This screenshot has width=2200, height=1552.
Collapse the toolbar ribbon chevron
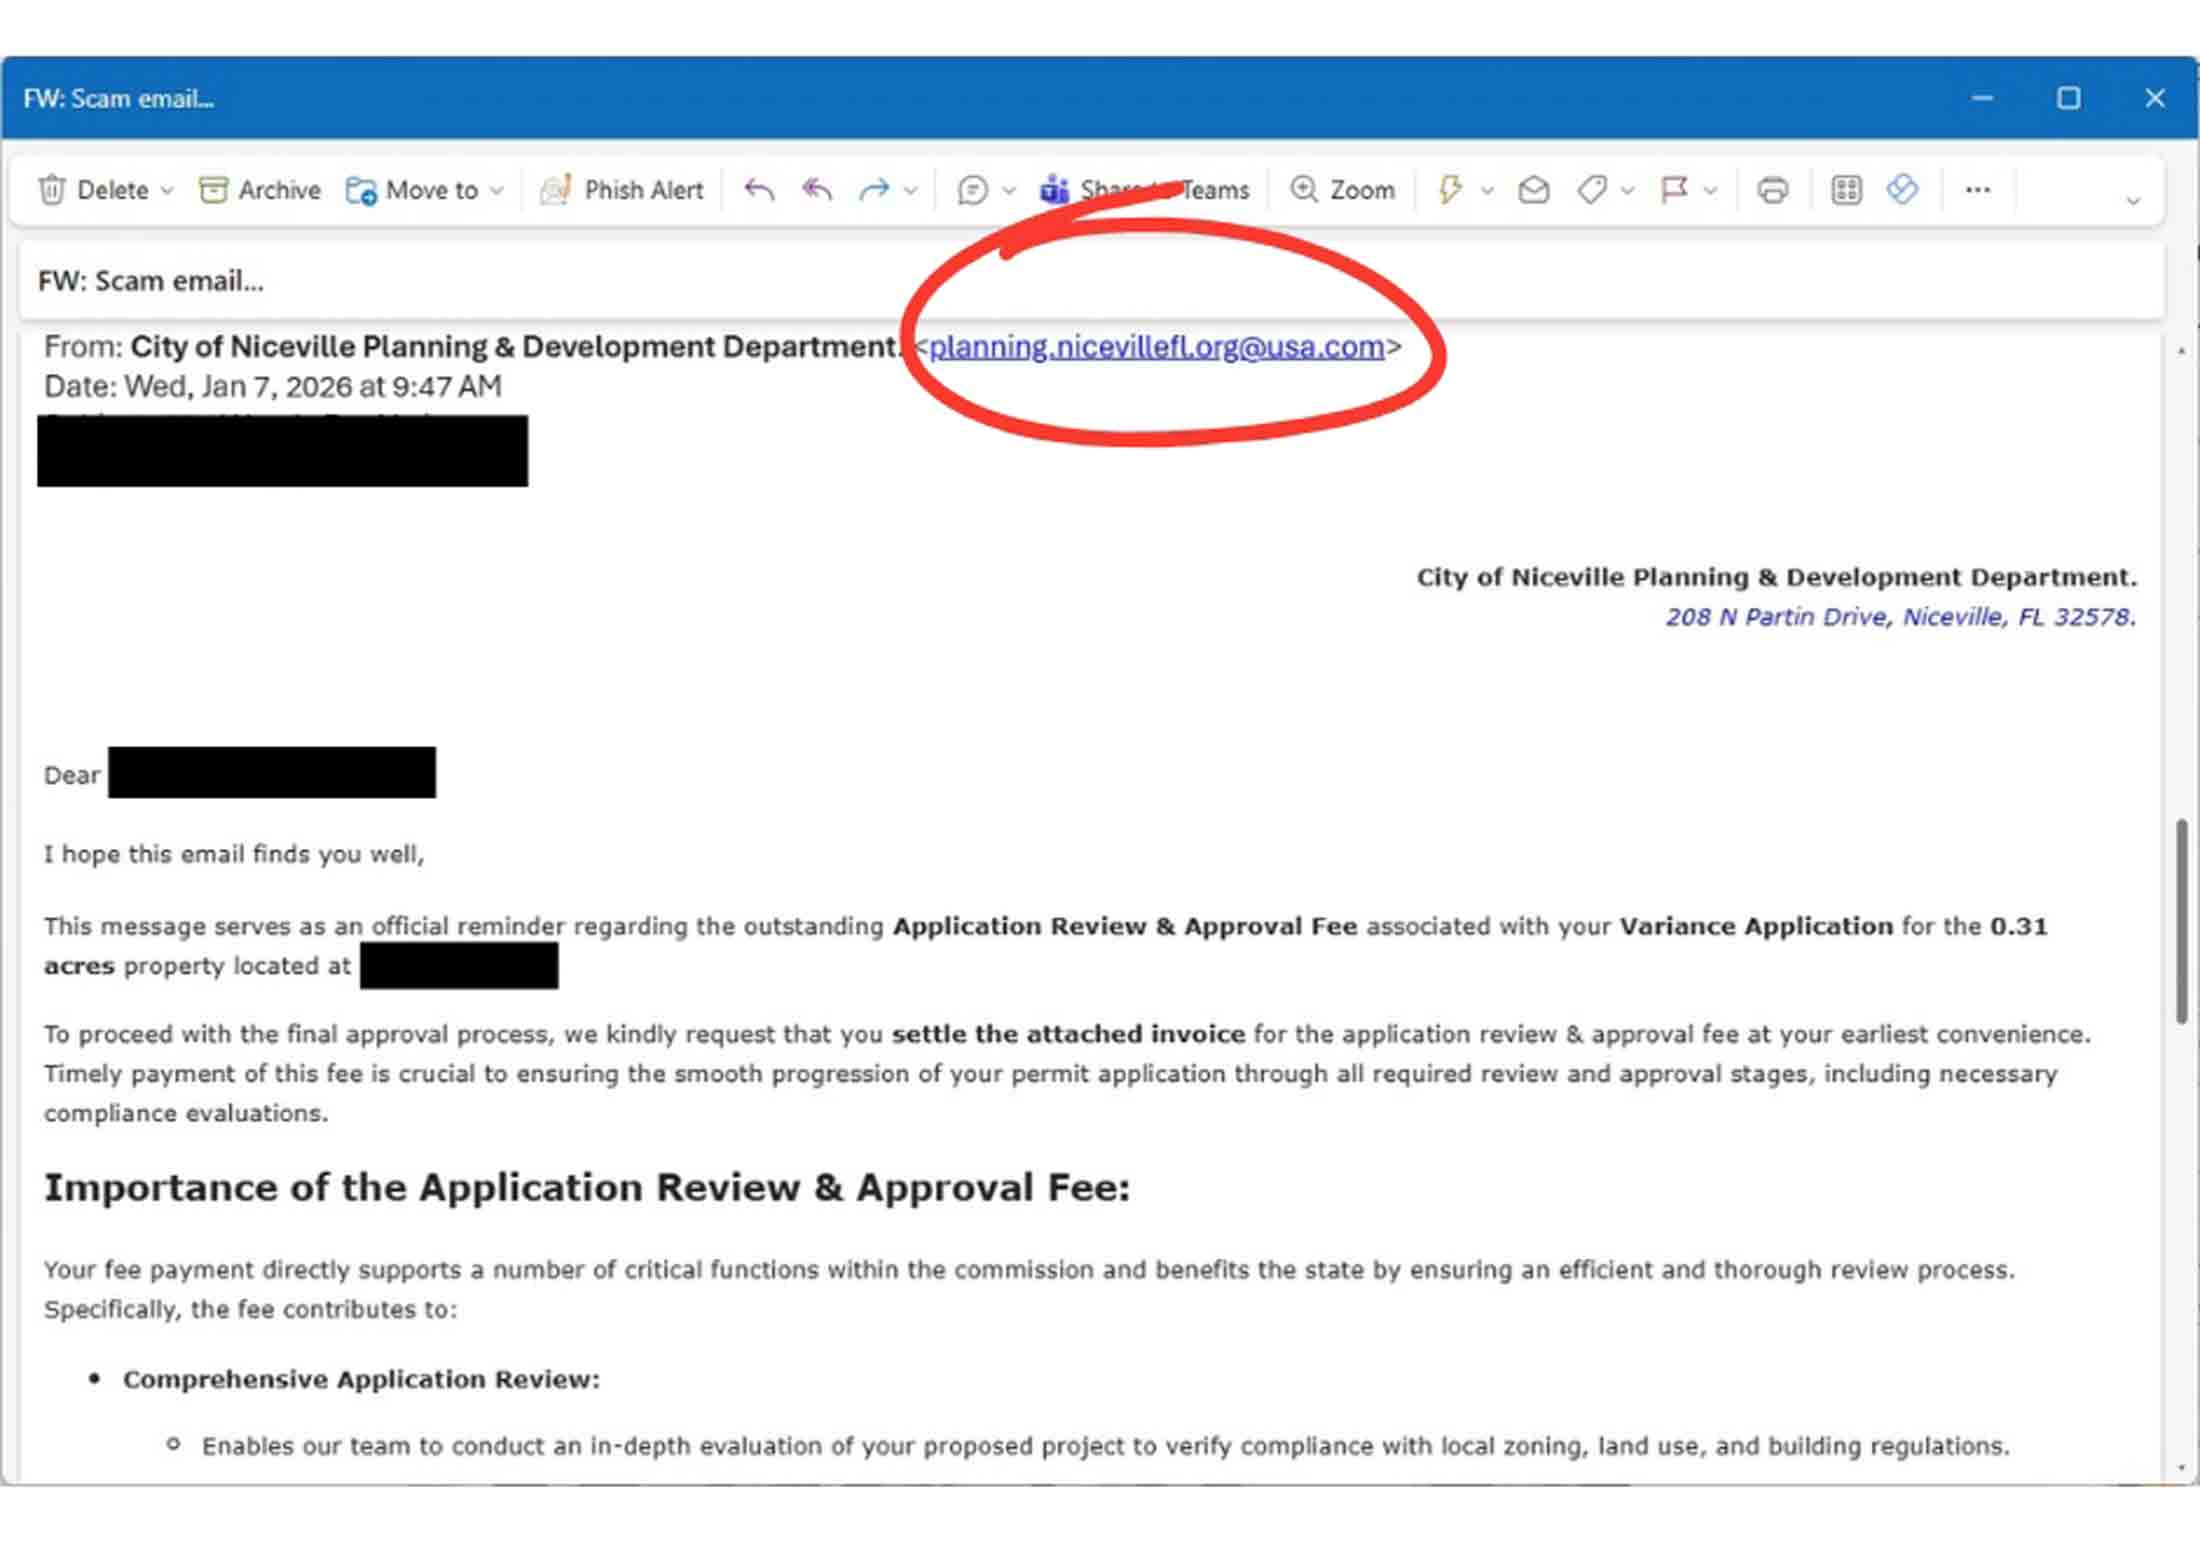[x=2132, y=201]
